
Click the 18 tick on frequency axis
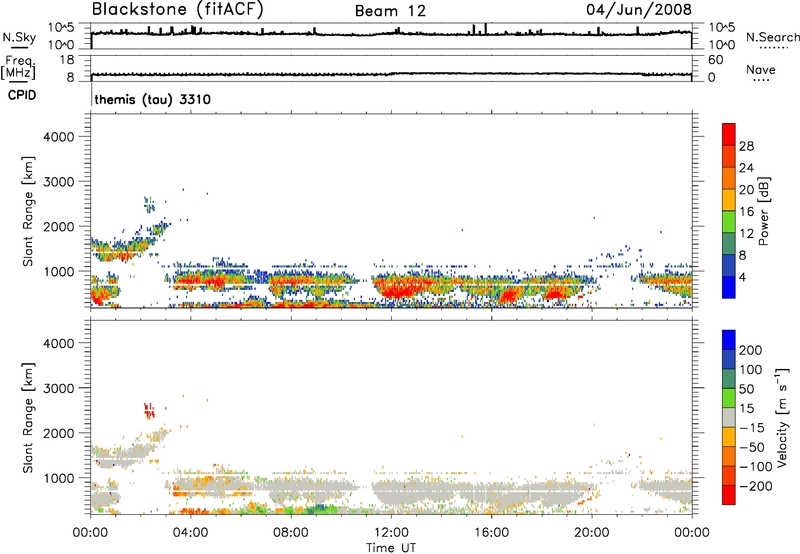tap(67, 60)
